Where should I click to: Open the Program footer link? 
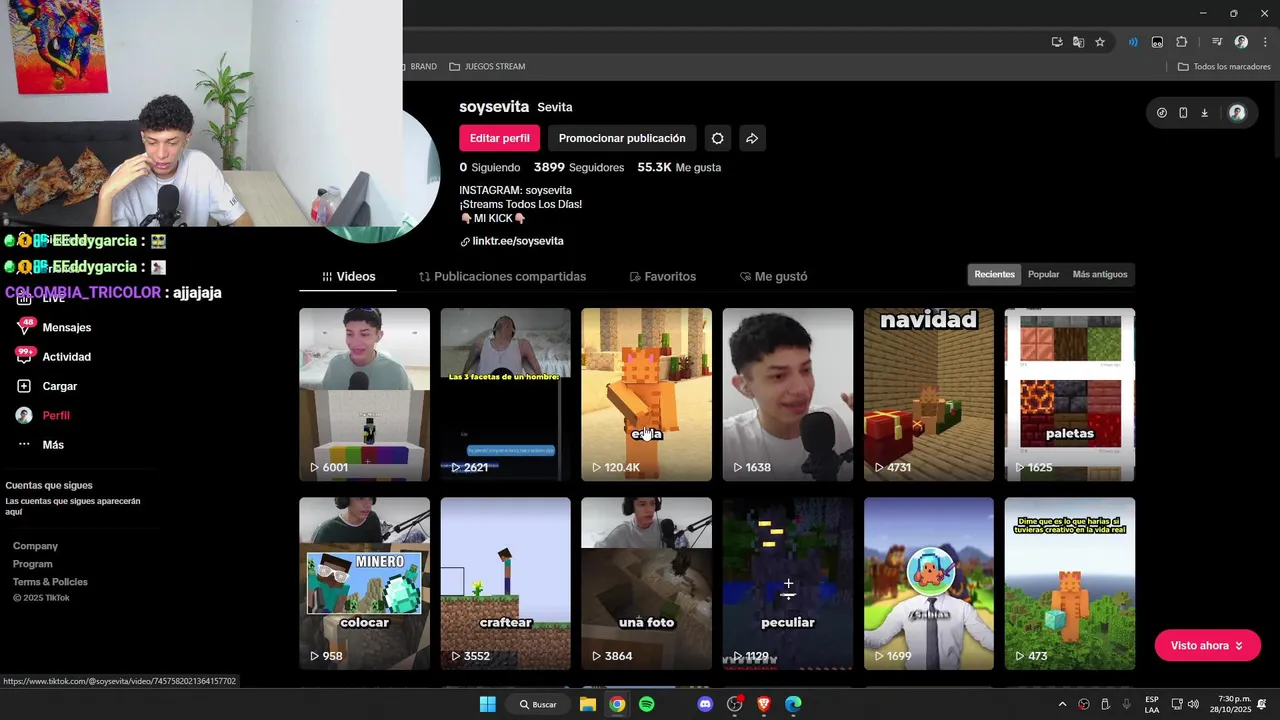[32, 564]
